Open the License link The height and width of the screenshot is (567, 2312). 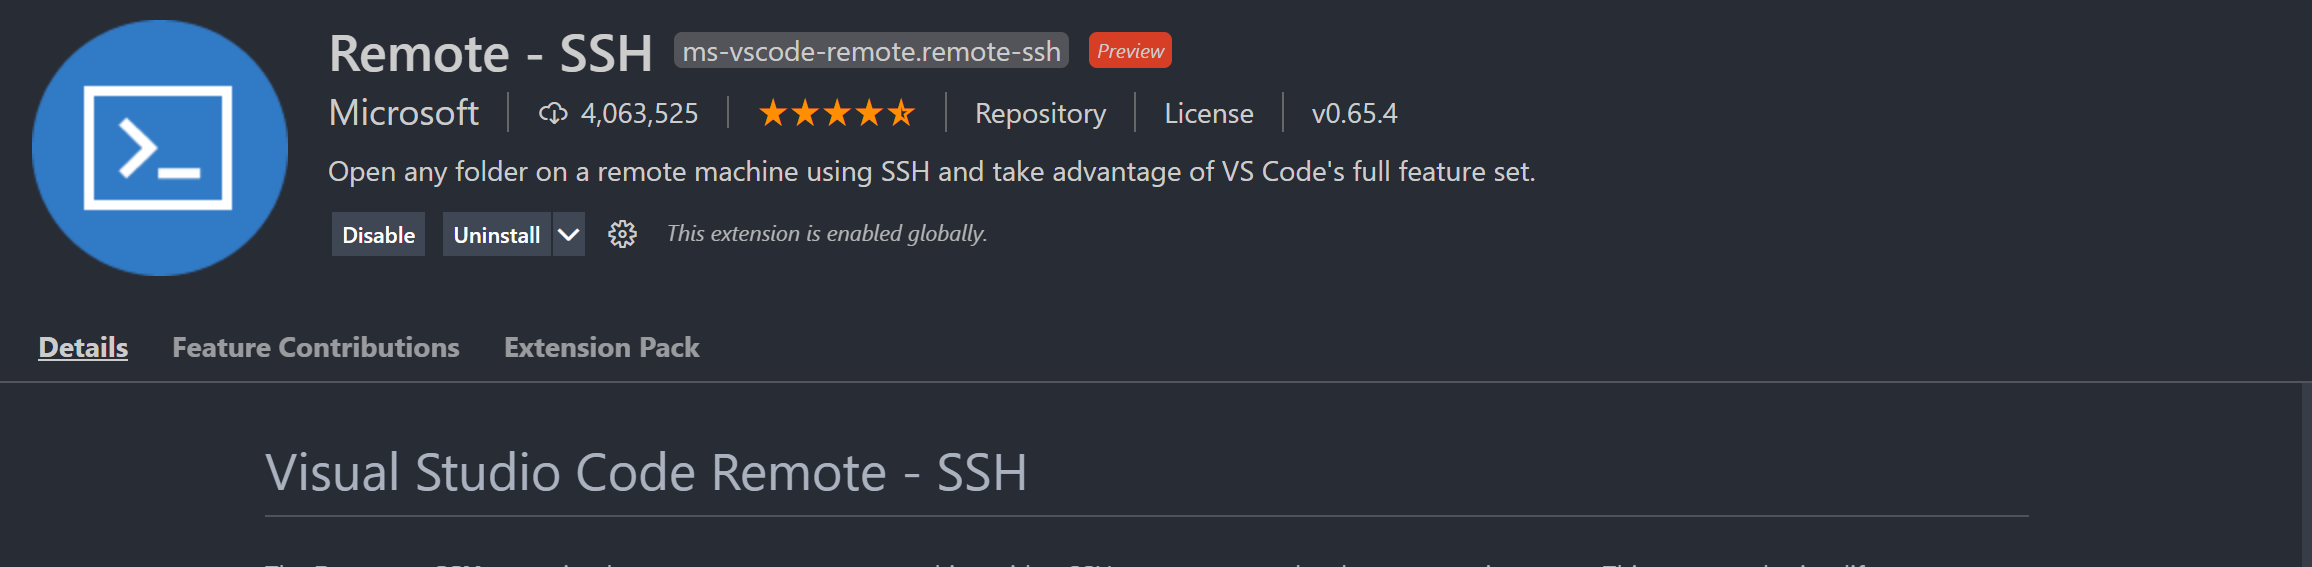(1209, 113)
